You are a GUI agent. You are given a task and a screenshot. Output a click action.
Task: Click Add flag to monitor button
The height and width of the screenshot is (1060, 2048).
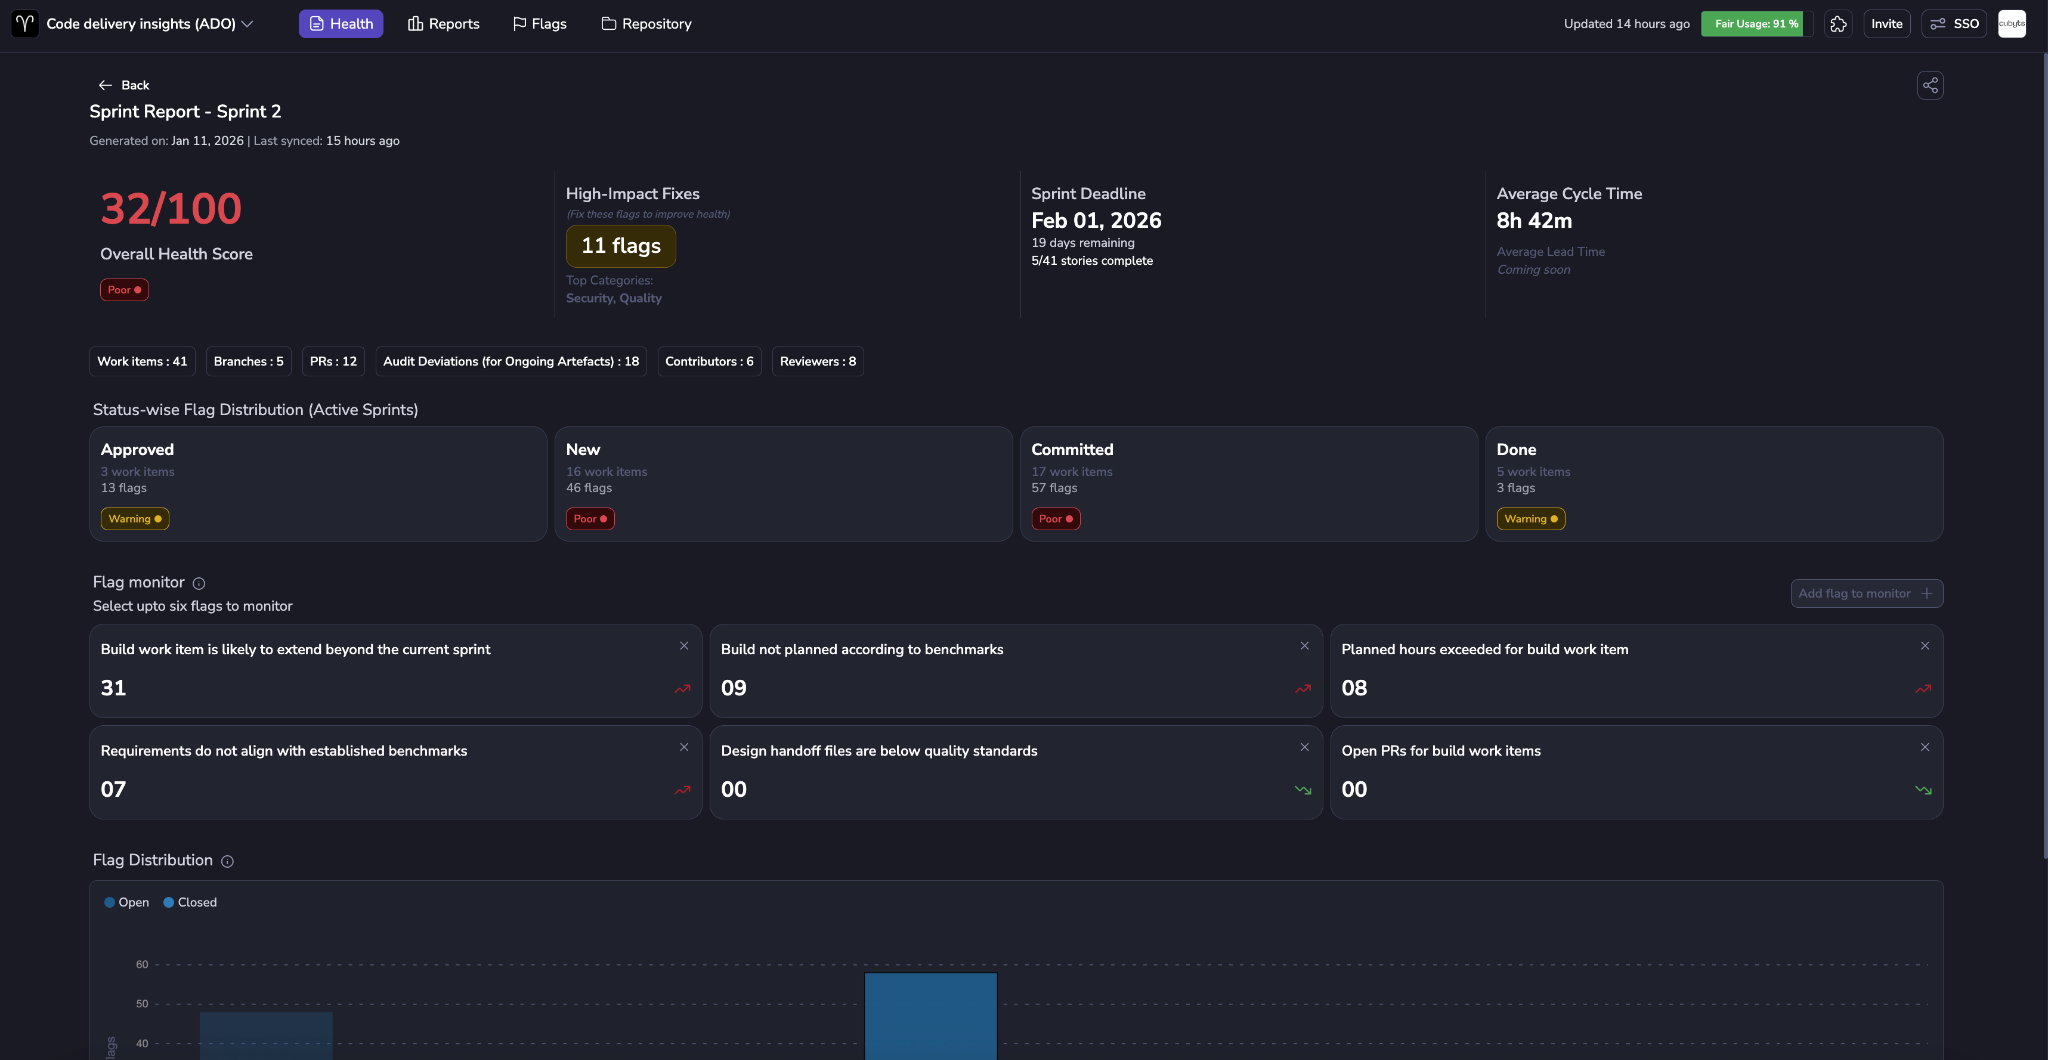(x=1866, y=594)
